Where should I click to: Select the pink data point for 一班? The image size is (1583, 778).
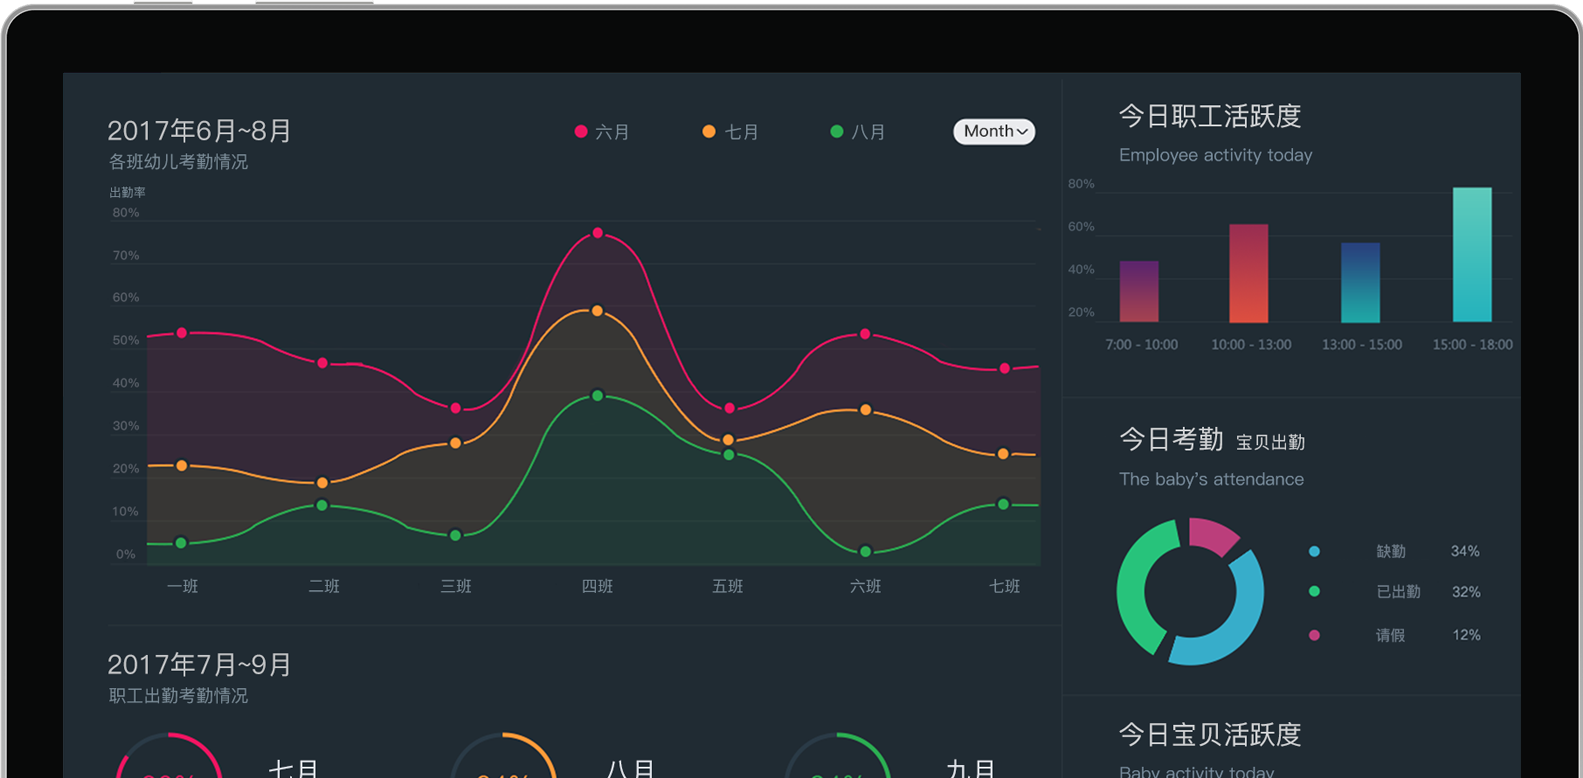pos(182,333)
